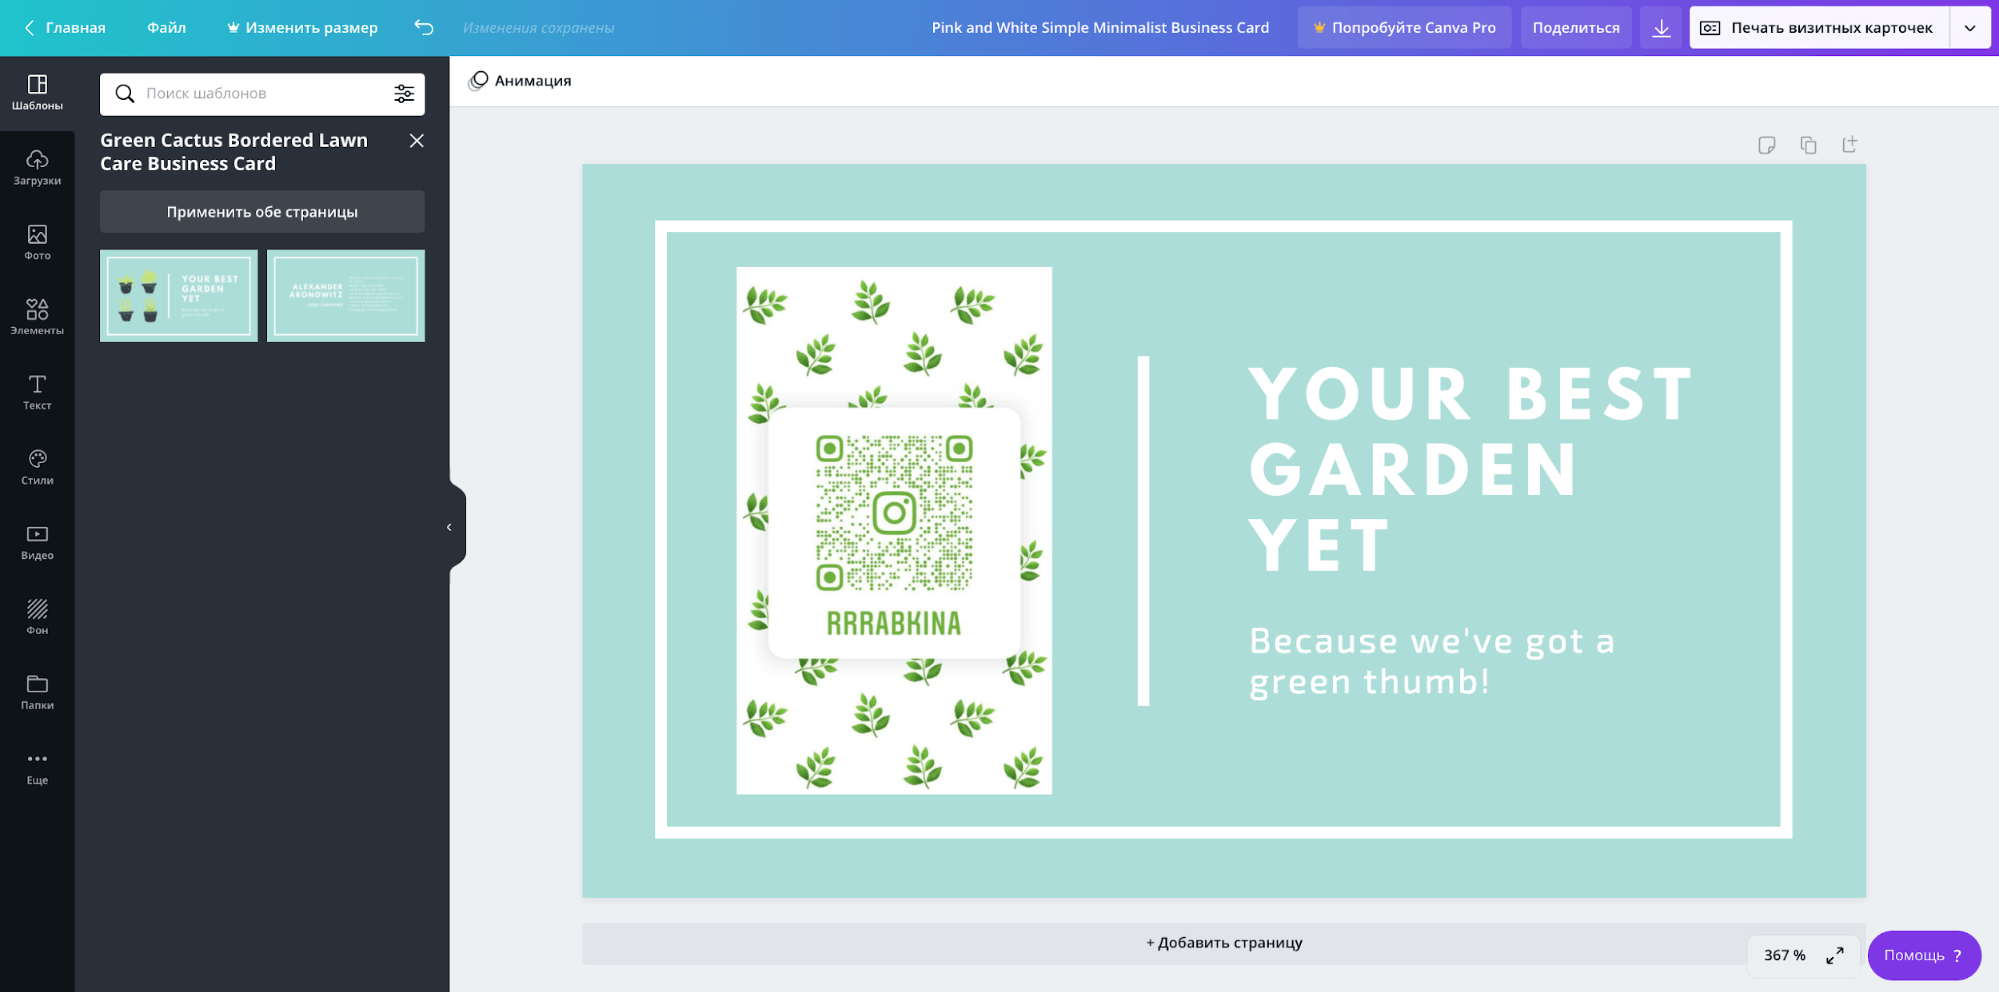Open the Фон background panel
Image resolution: width=1999 pixels, height=992 pixels.
click(37, 617)
